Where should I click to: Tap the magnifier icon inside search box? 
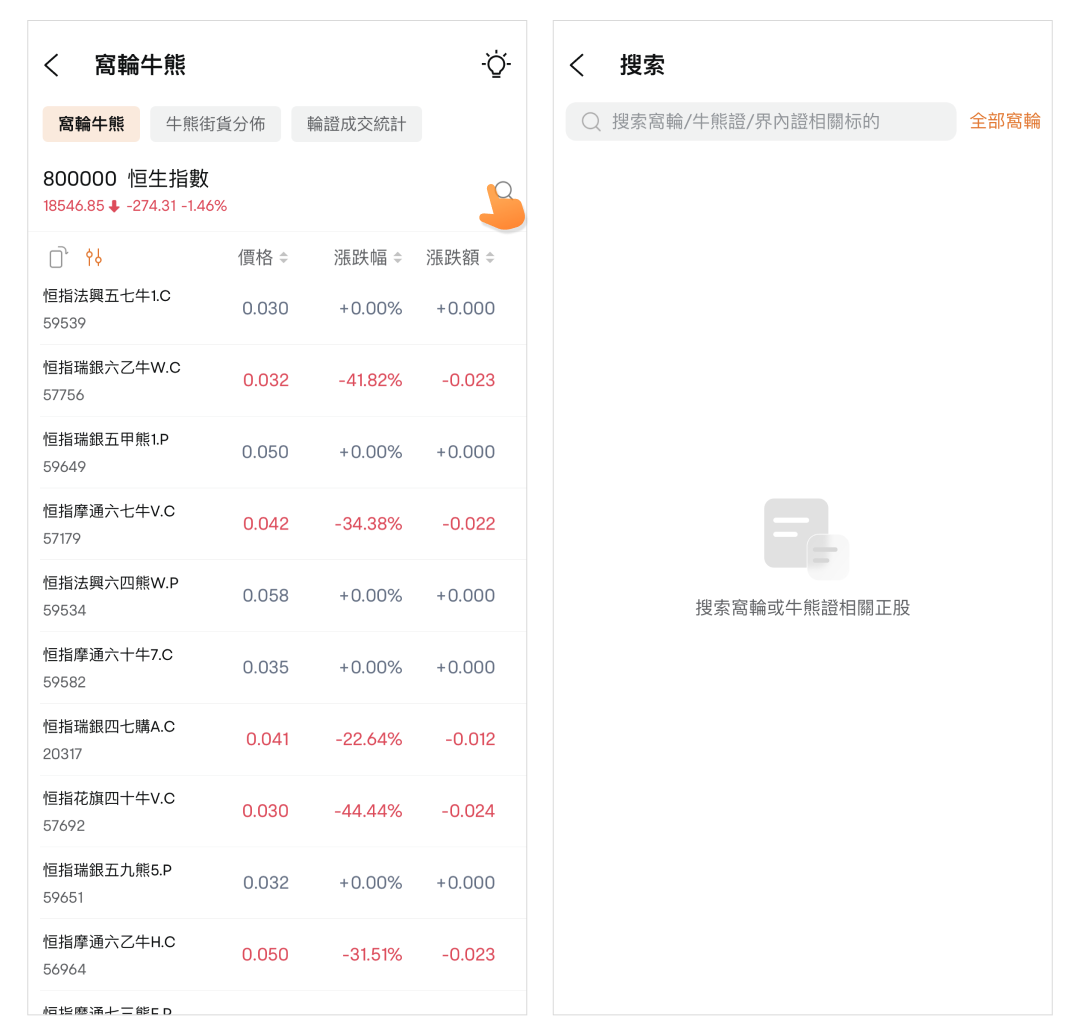(591, 122)
